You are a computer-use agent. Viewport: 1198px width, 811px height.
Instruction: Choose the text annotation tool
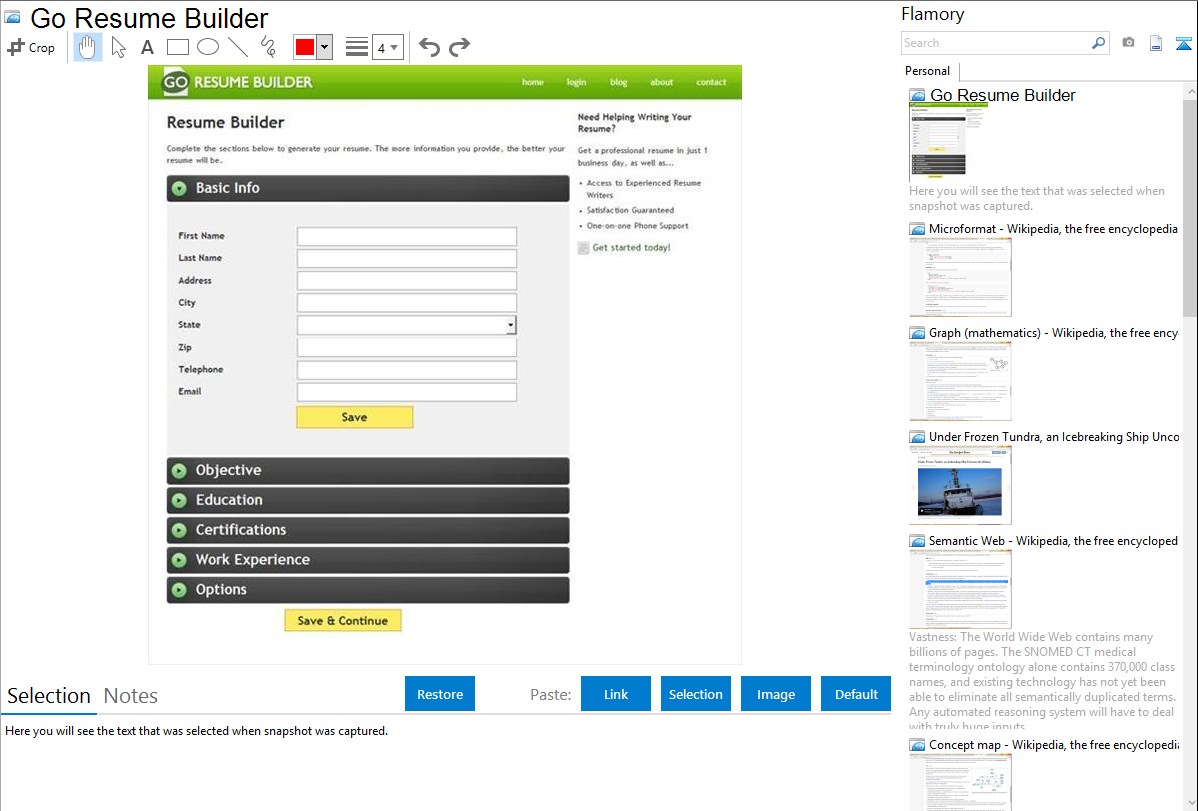click(147, 47)
